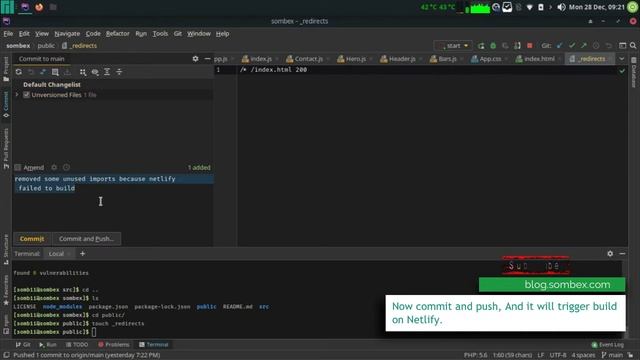This screenshot has height=360, width=640.
Task: Open Terminal panel settings gear
Action: pos(610,253)
